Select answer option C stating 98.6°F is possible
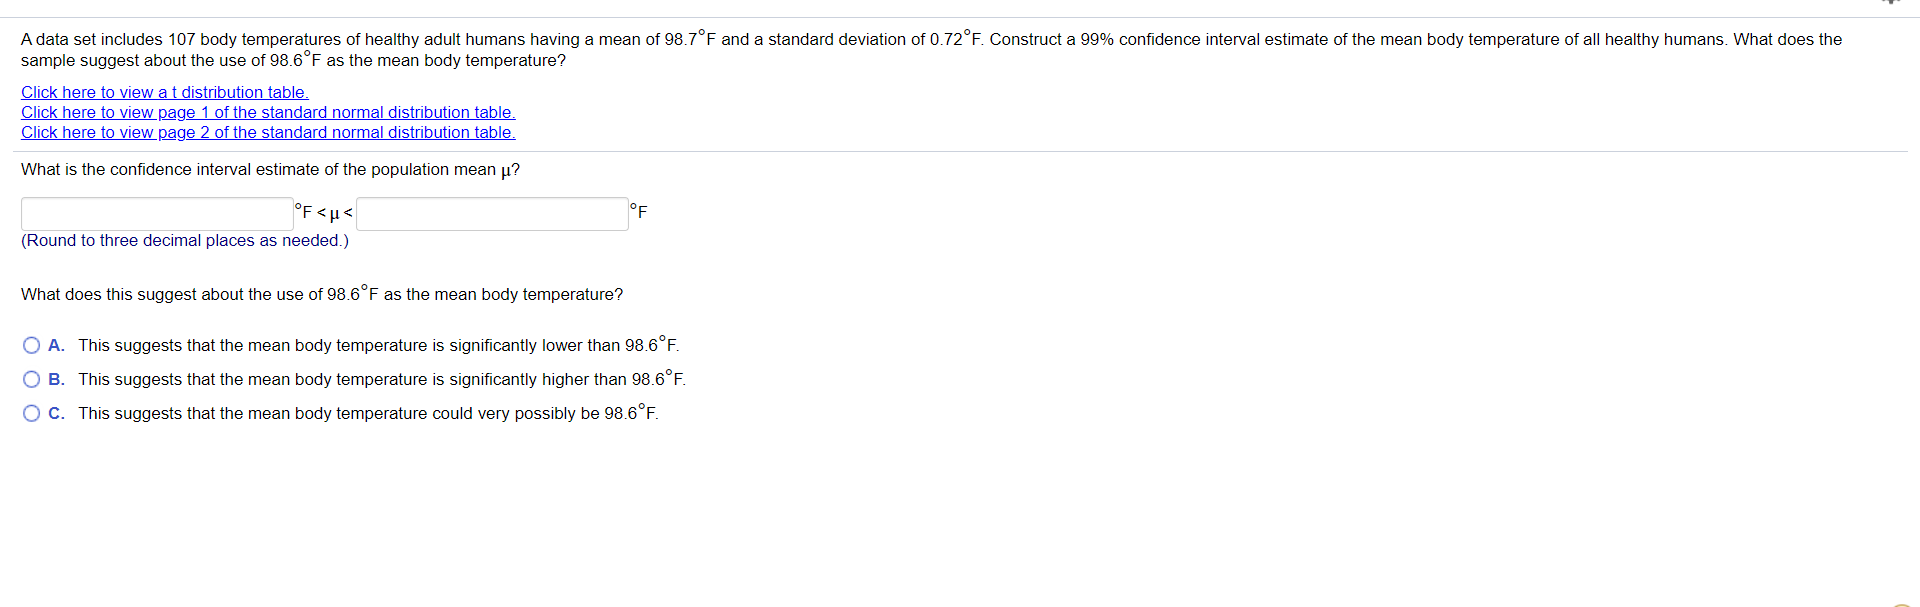This screenshot has width=1920, height=607. [x=31, y=413]
